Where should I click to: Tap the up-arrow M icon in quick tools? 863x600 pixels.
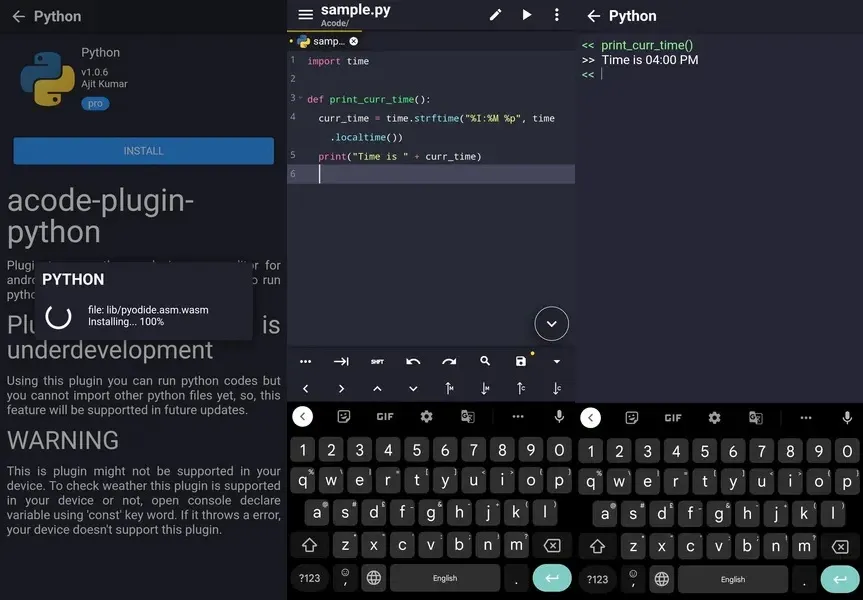tap(449, 389)
